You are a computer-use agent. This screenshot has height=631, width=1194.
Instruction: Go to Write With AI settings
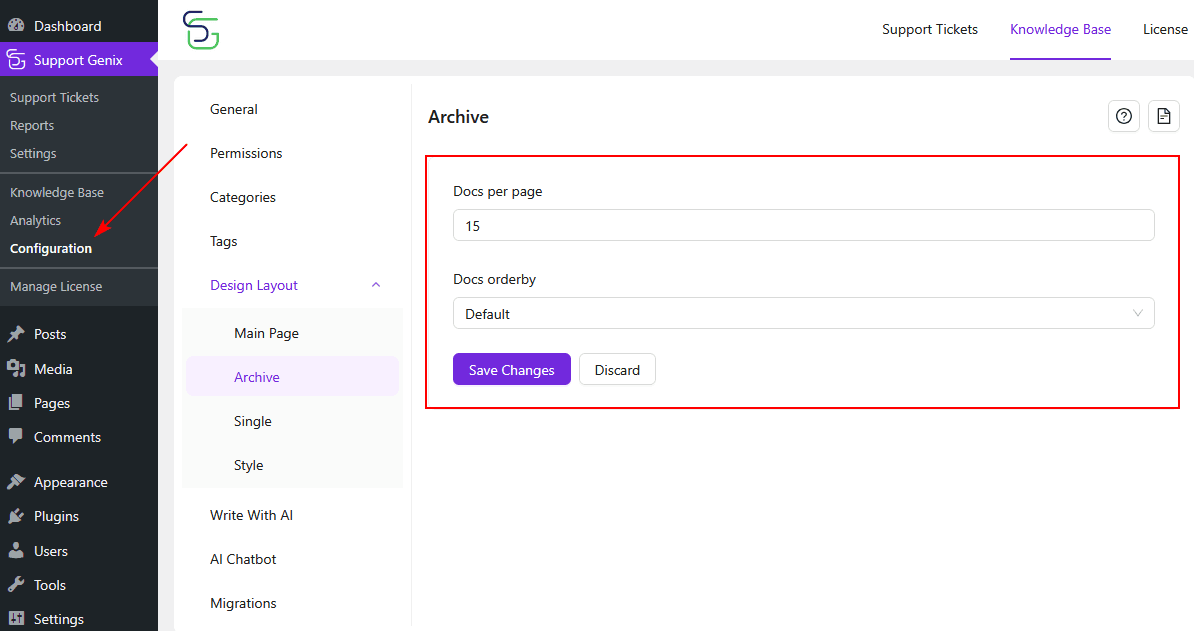coord(251,515)
